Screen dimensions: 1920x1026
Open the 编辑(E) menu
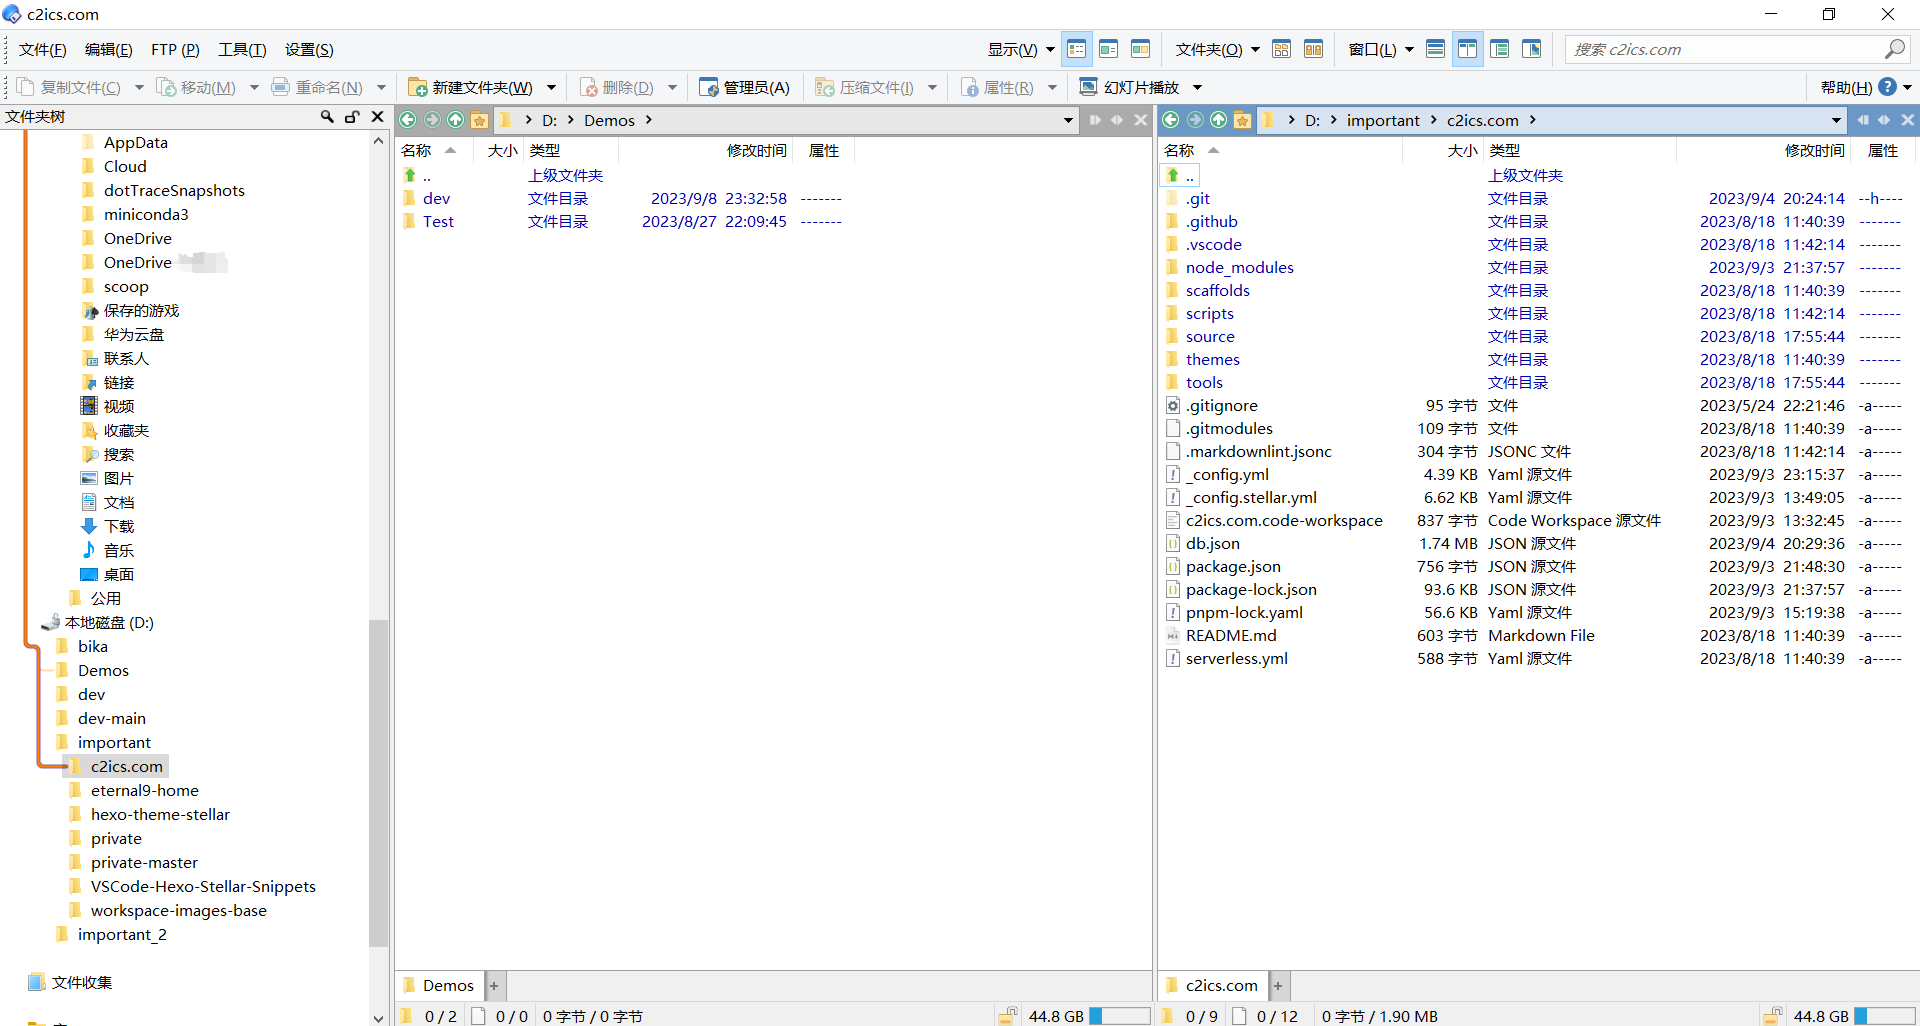[108, 49]
